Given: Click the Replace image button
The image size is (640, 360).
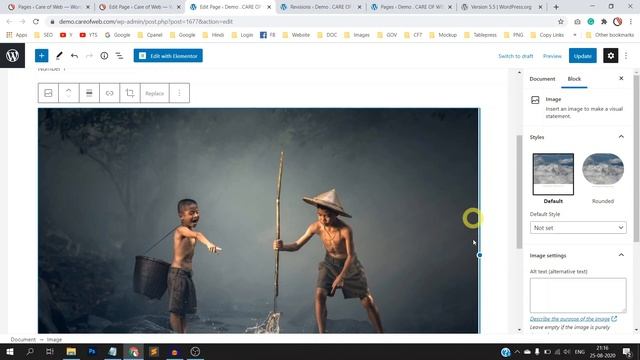Looking at the screenshot, I should click(x=155, y=93).
